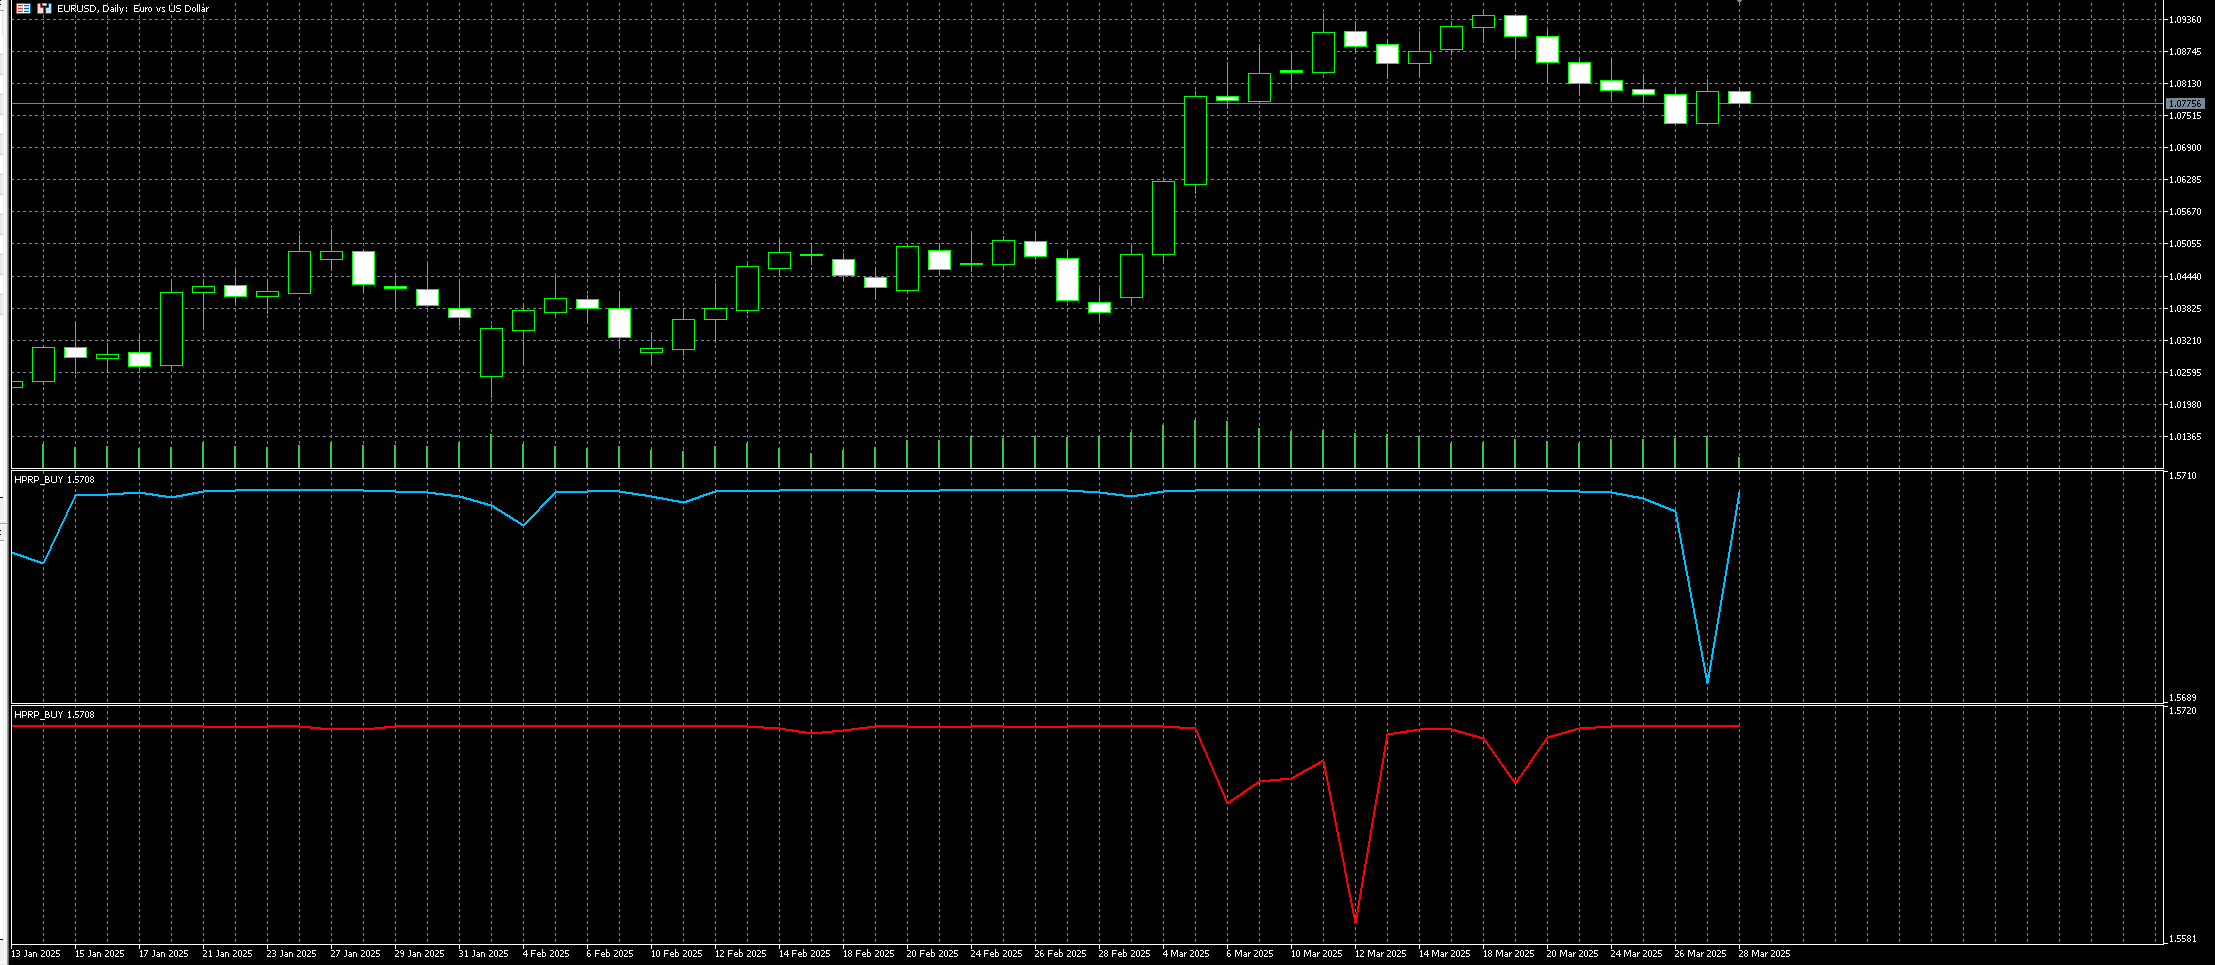This screenshot has width=2215, height=965.
Task: Click the 1.04440 price scale label
Action: [2185, 277]
